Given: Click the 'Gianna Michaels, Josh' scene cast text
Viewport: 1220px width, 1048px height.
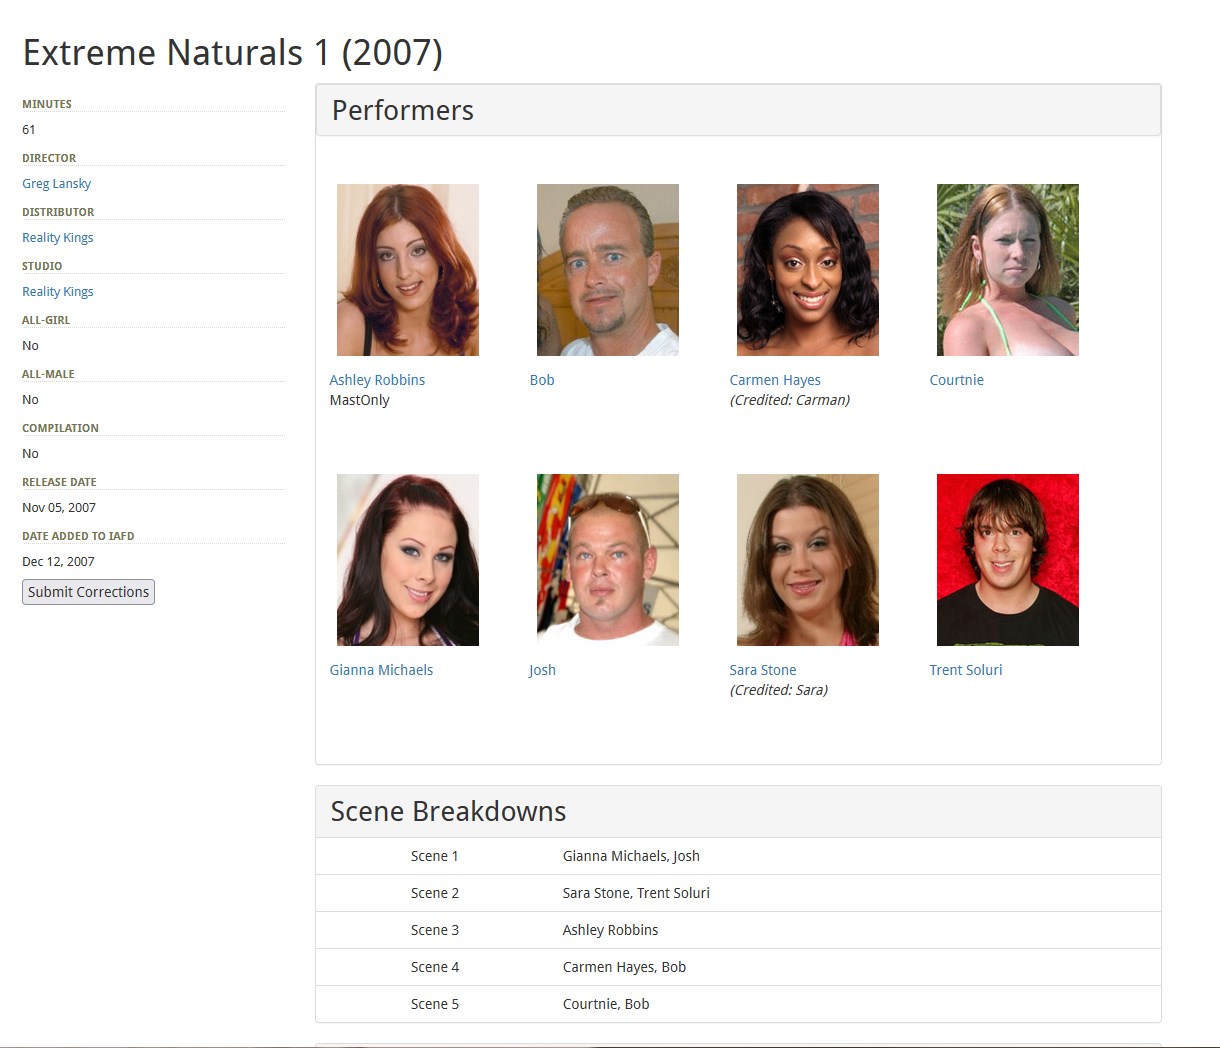Looking at the screenshot, I should pos(631,856).
